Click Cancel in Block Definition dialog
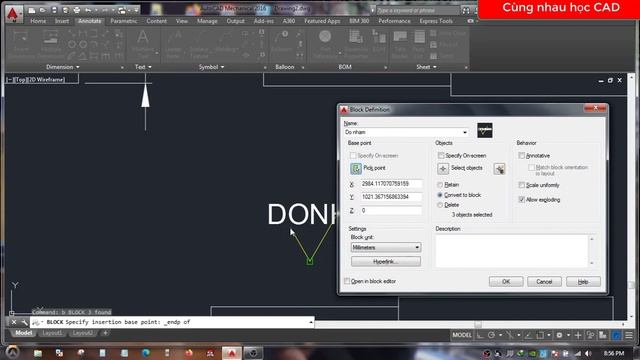The height and width of the screenshot is (360, 640). [x=544, y=282]
